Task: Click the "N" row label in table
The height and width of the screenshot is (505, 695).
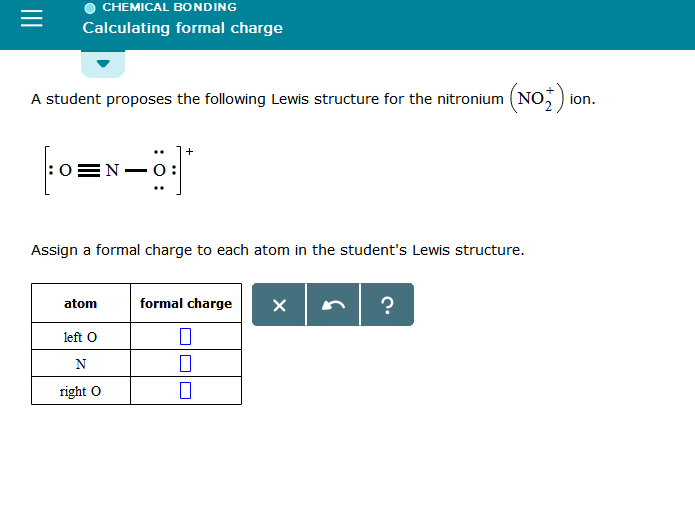Action: coord(81,363)
